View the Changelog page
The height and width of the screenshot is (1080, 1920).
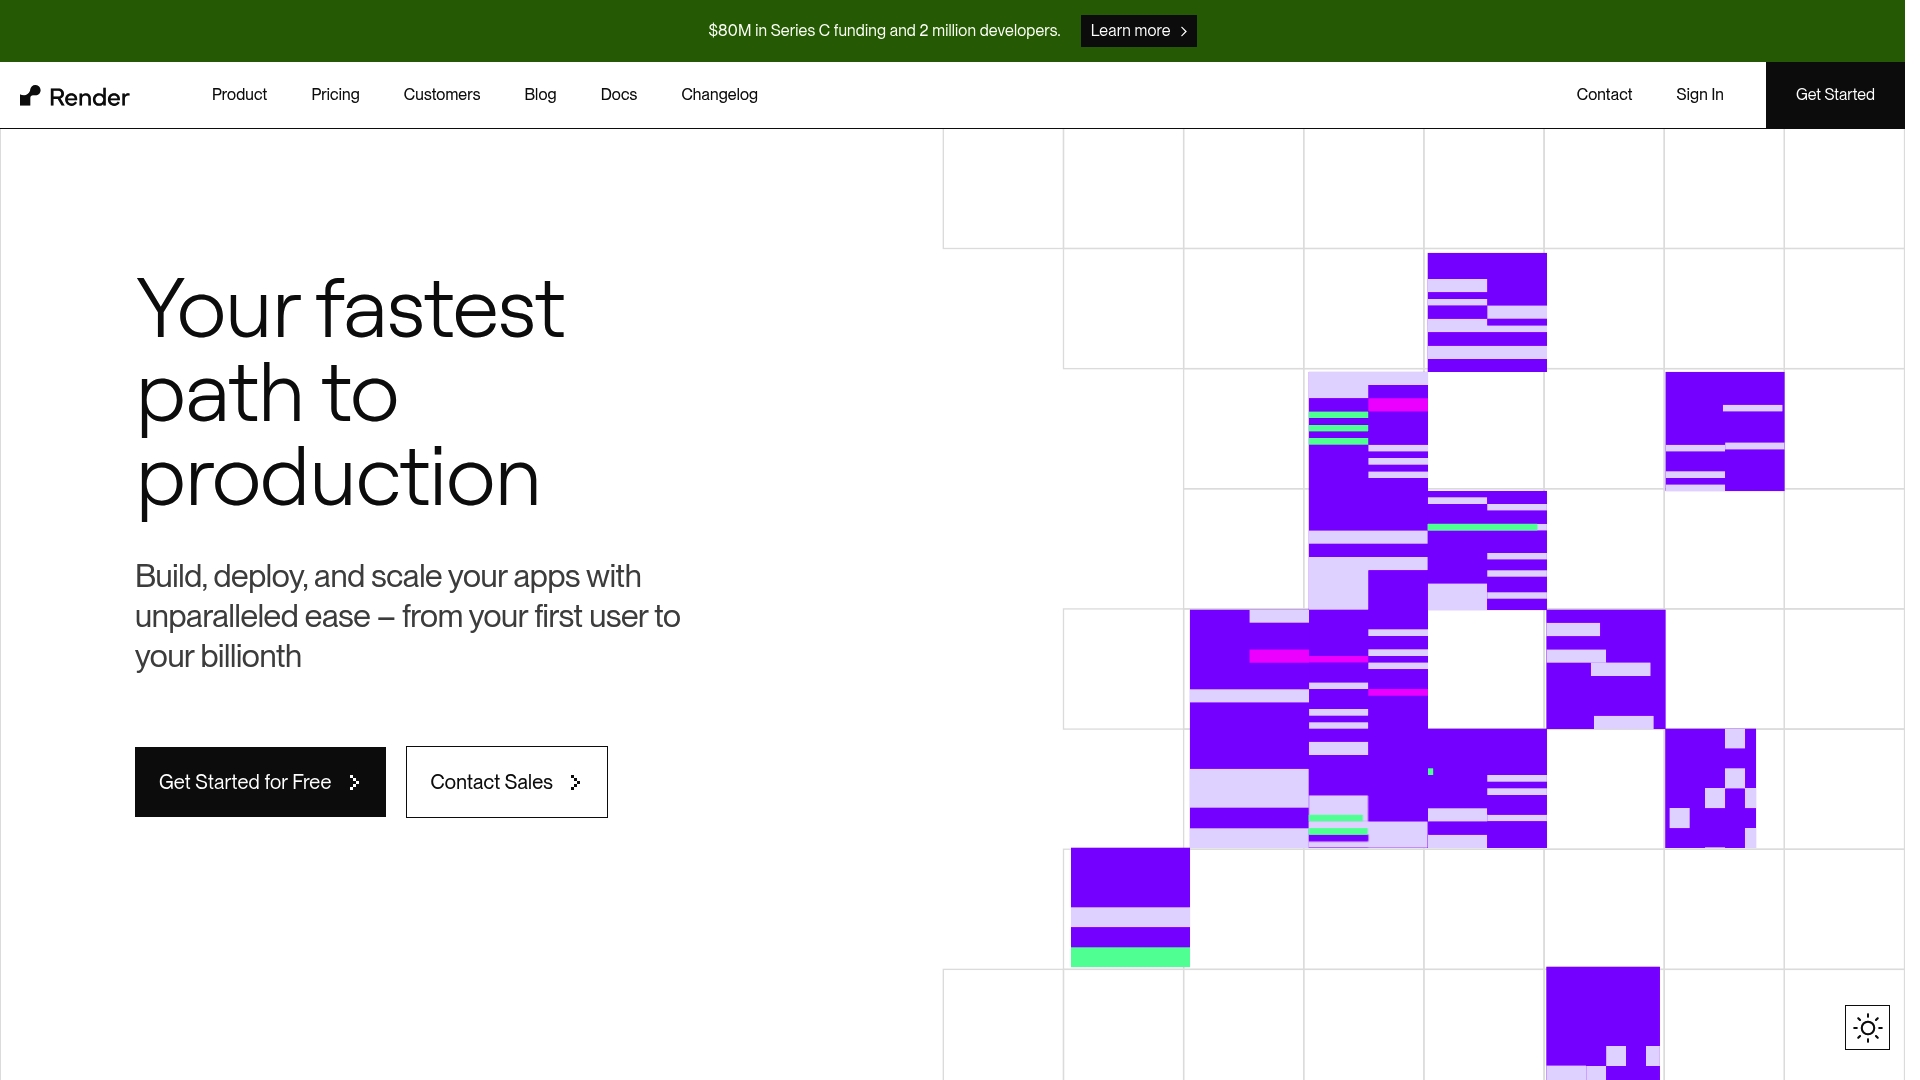pyautogui.click(x=719, y=94)
